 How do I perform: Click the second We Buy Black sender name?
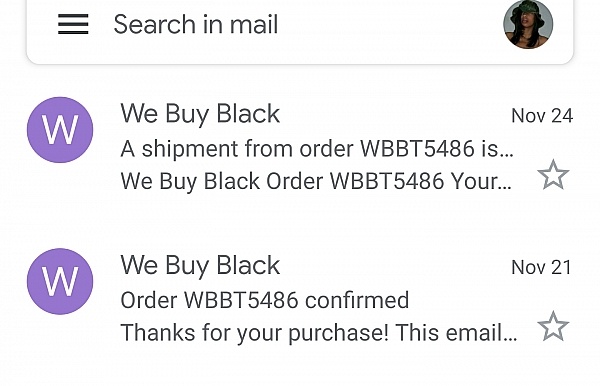coord(200,265)
